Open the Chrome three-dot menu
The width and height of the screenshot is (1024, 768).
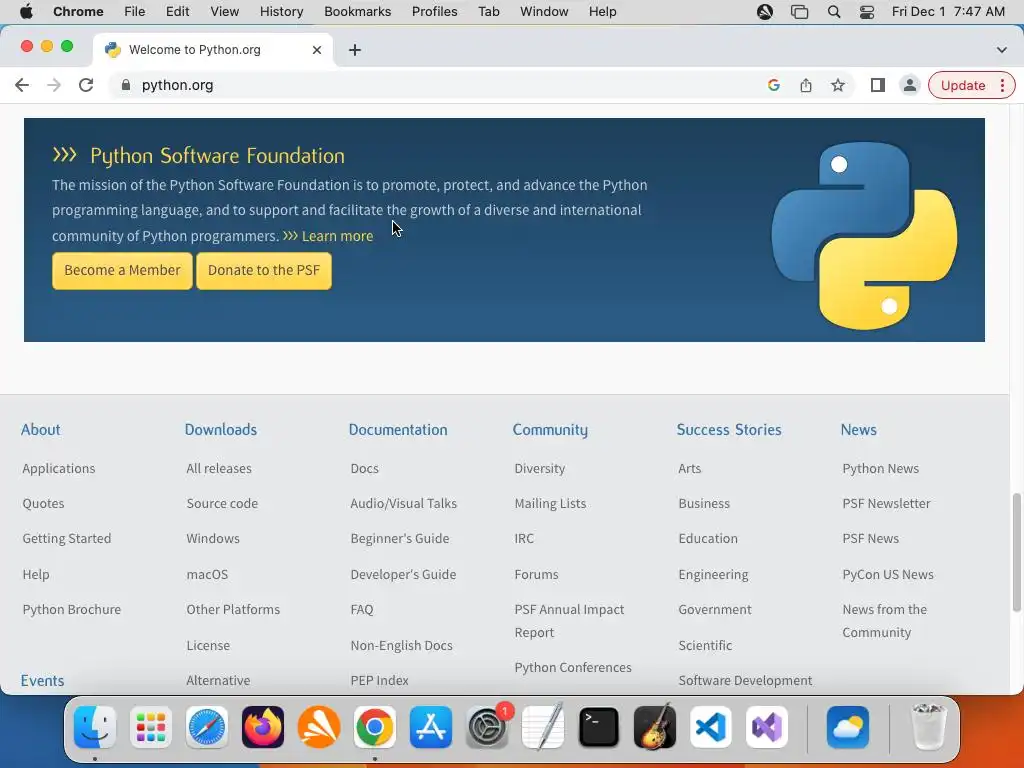point(1002,86)
